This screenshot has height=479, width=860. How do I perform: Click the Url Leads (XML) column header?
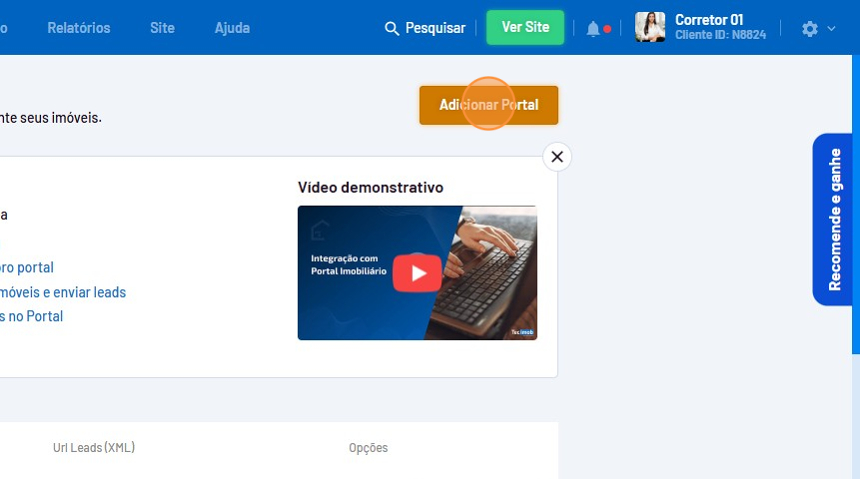tap(94, 448)
